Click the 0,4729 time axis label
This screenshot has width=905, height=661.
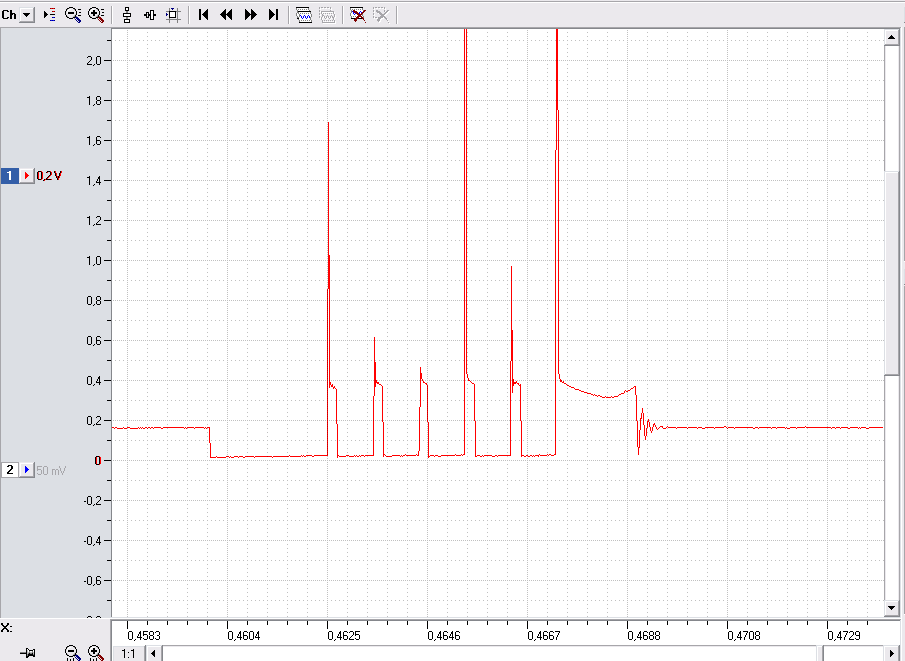coord(844,636)
